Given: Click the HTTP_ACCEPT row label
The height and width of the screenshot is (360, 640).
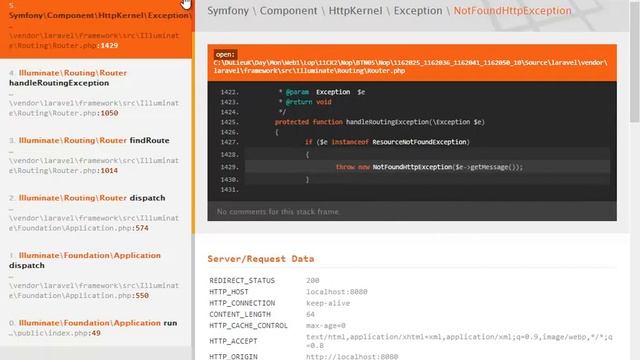Looking at the screenshot, I should 233,341.
